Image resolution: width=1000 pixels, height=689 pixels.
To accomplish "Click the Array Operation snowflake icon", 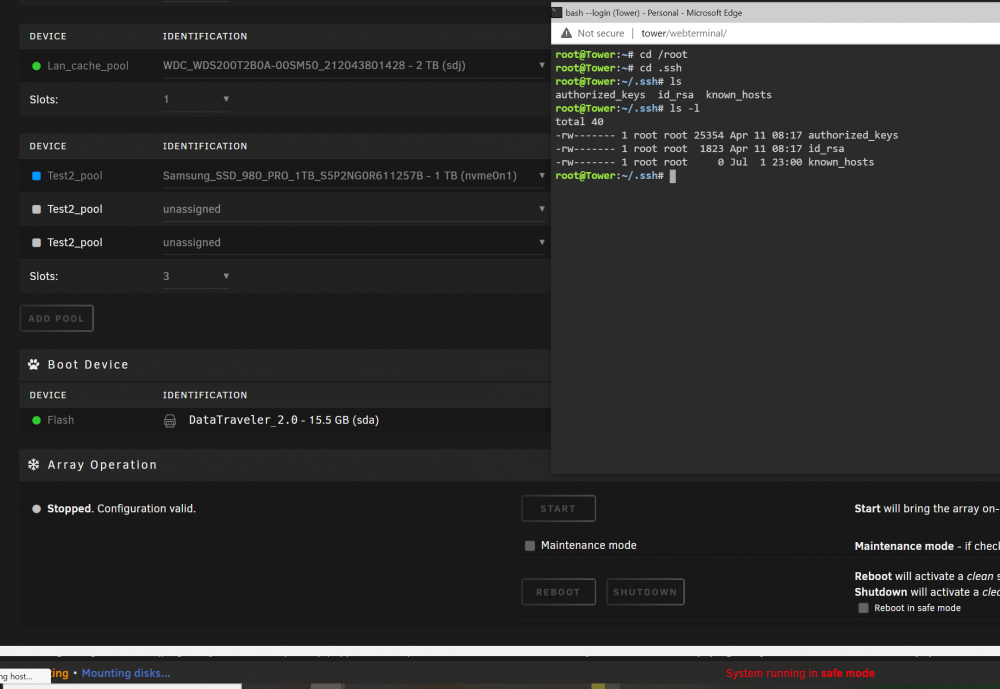I will (x=34, y=464).
